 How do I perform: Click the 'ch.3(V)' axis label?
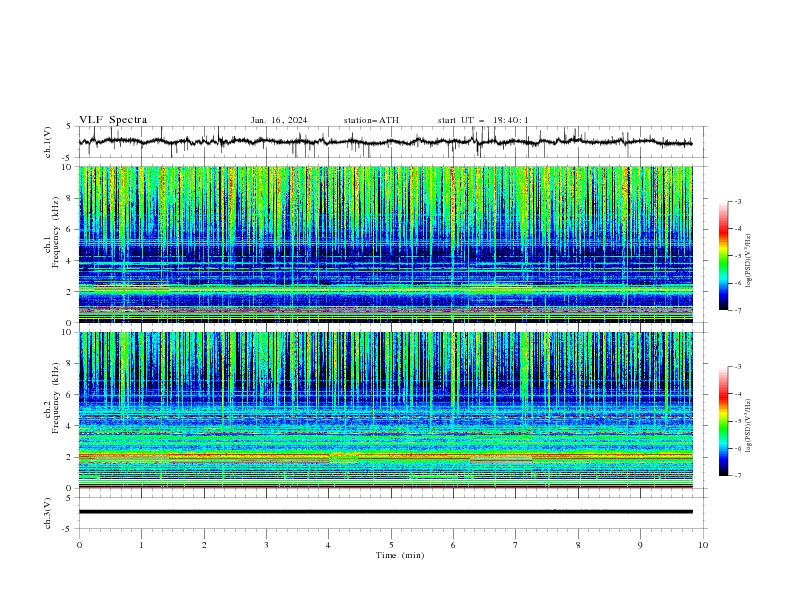click(48, 513)
